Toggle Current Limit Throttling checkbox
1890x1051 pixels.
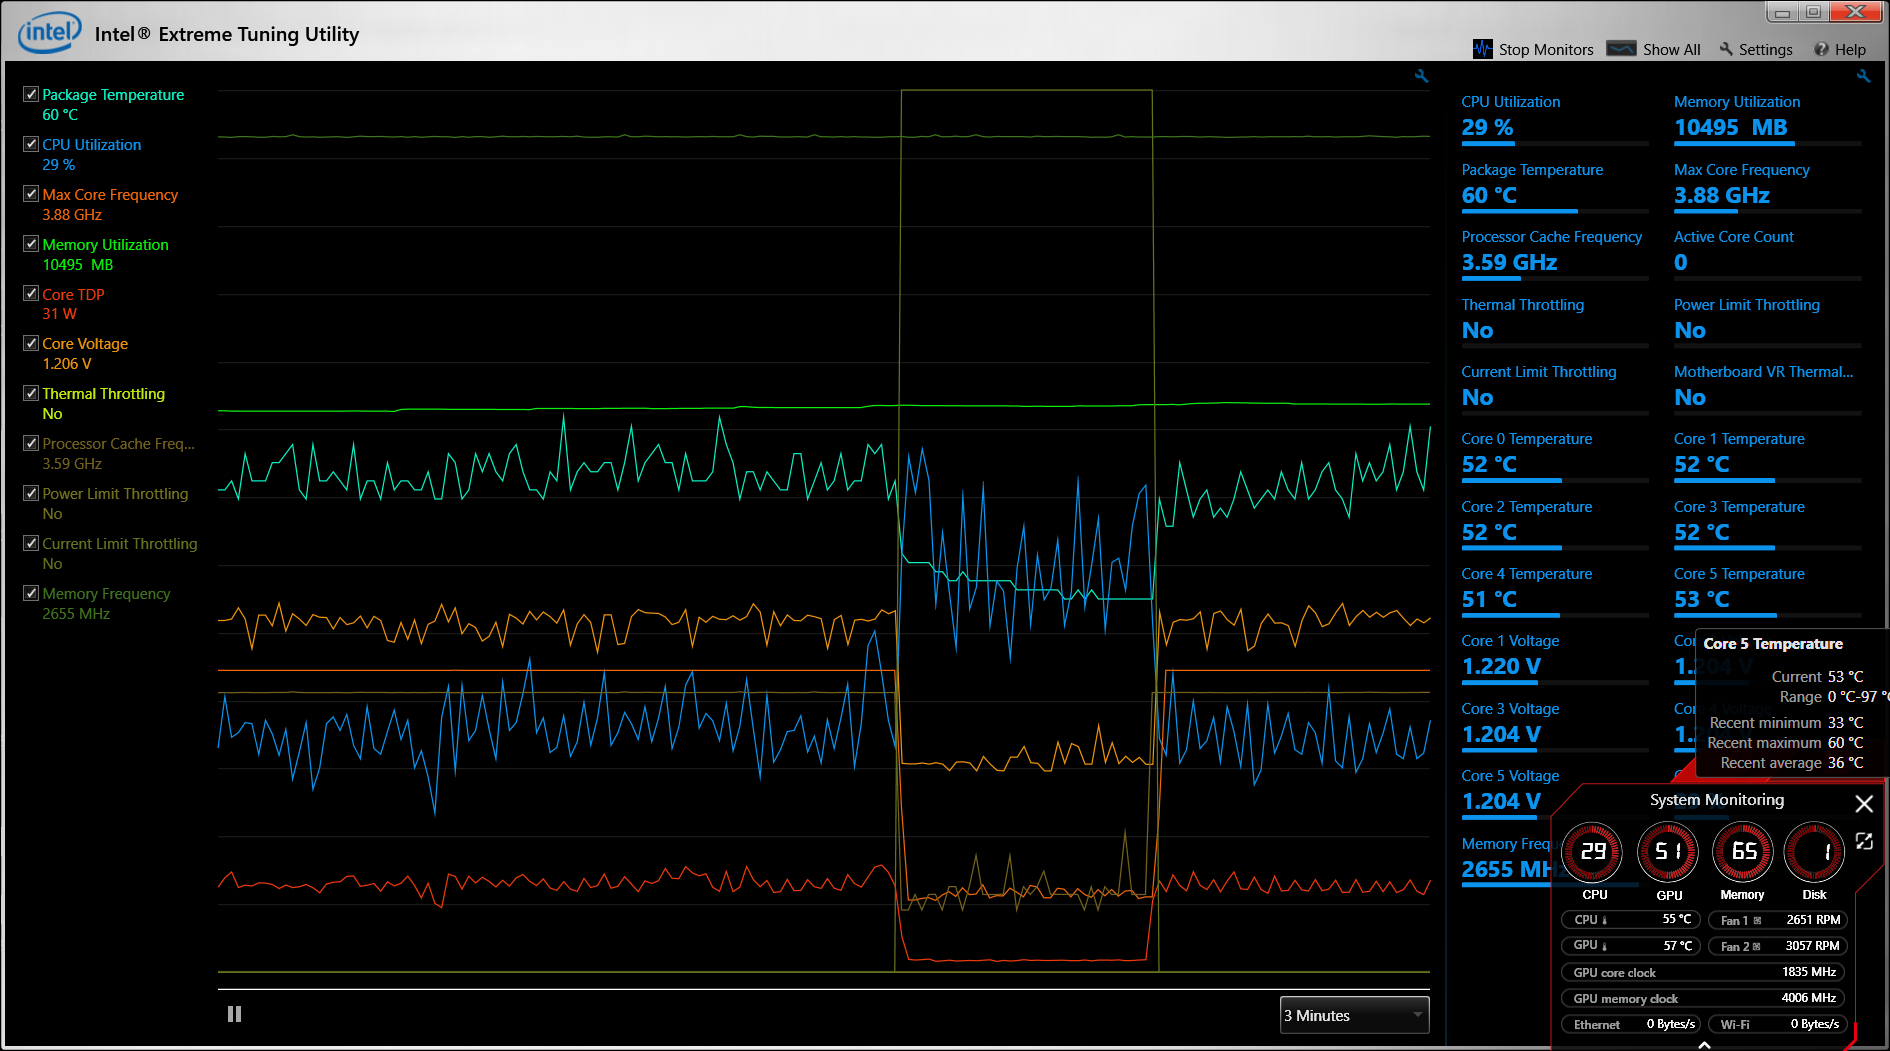click(x=31, y=543)
